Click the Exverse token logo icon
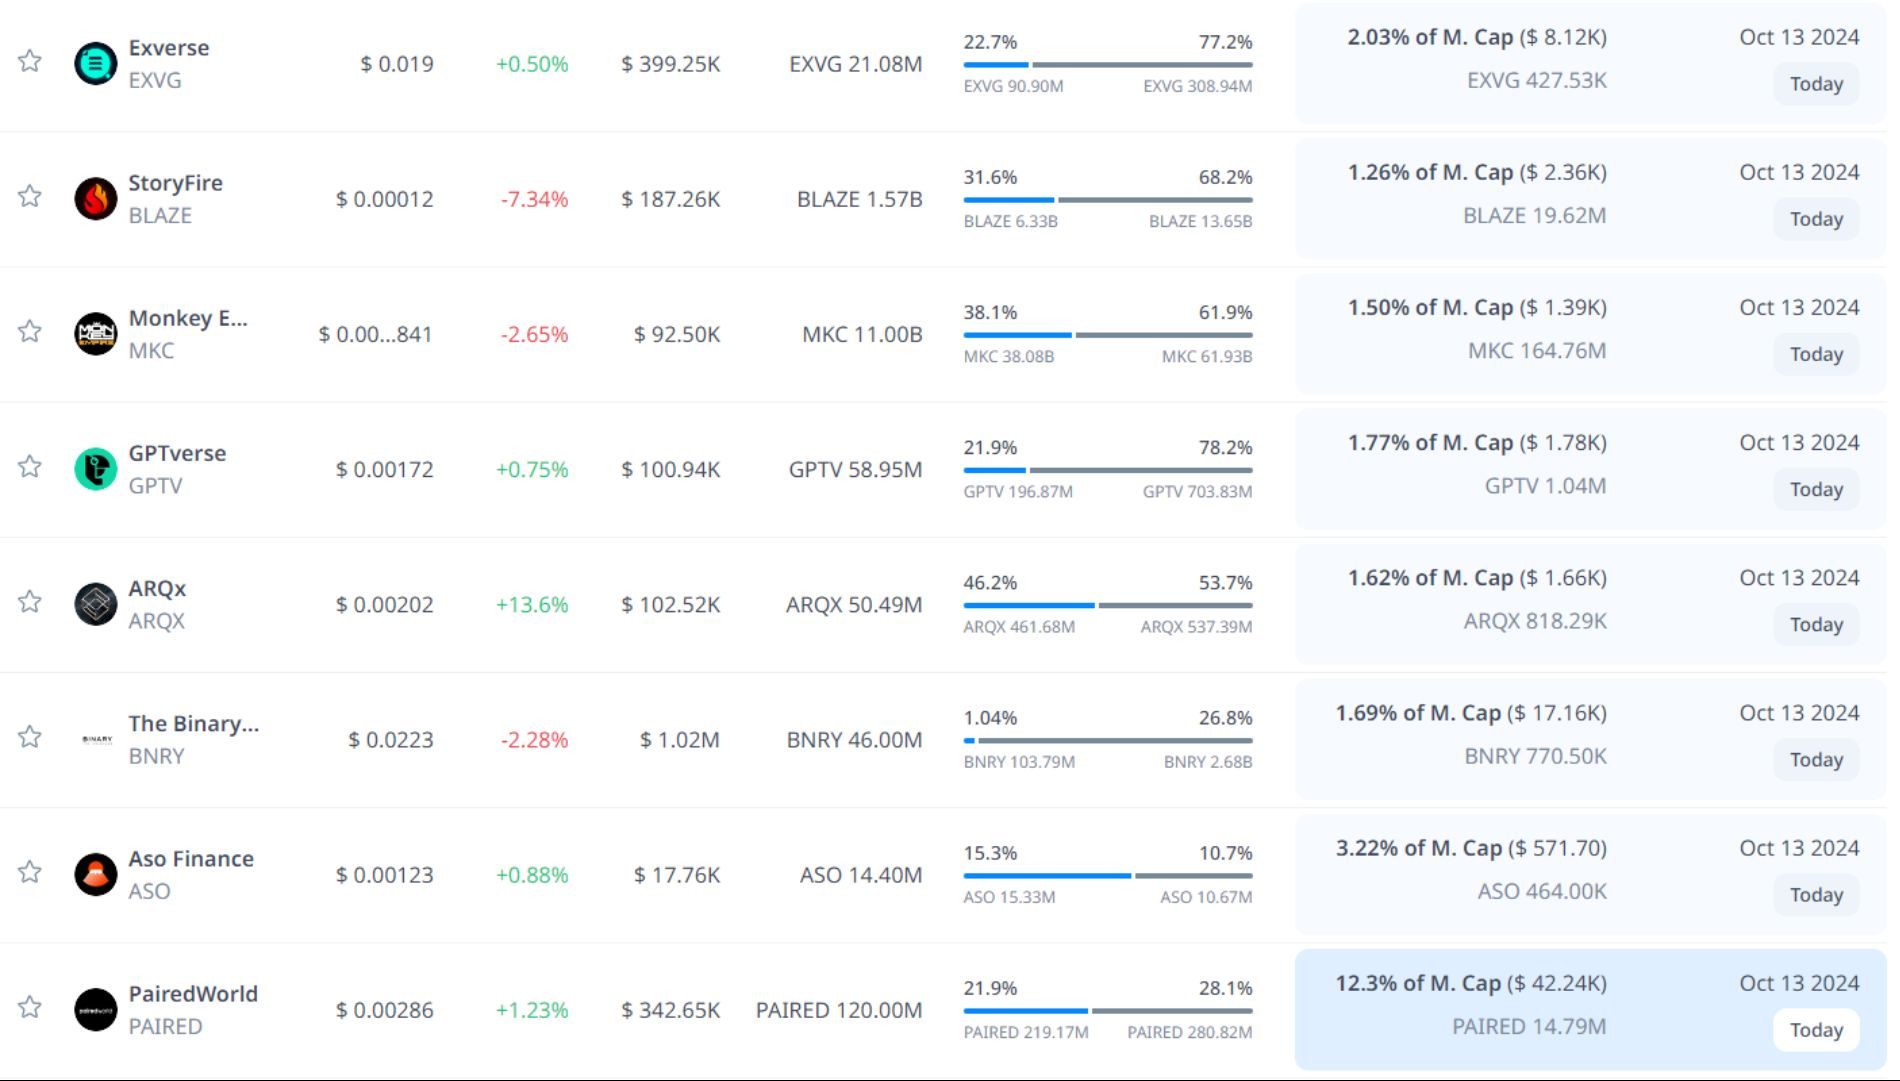 coord(96,64)
